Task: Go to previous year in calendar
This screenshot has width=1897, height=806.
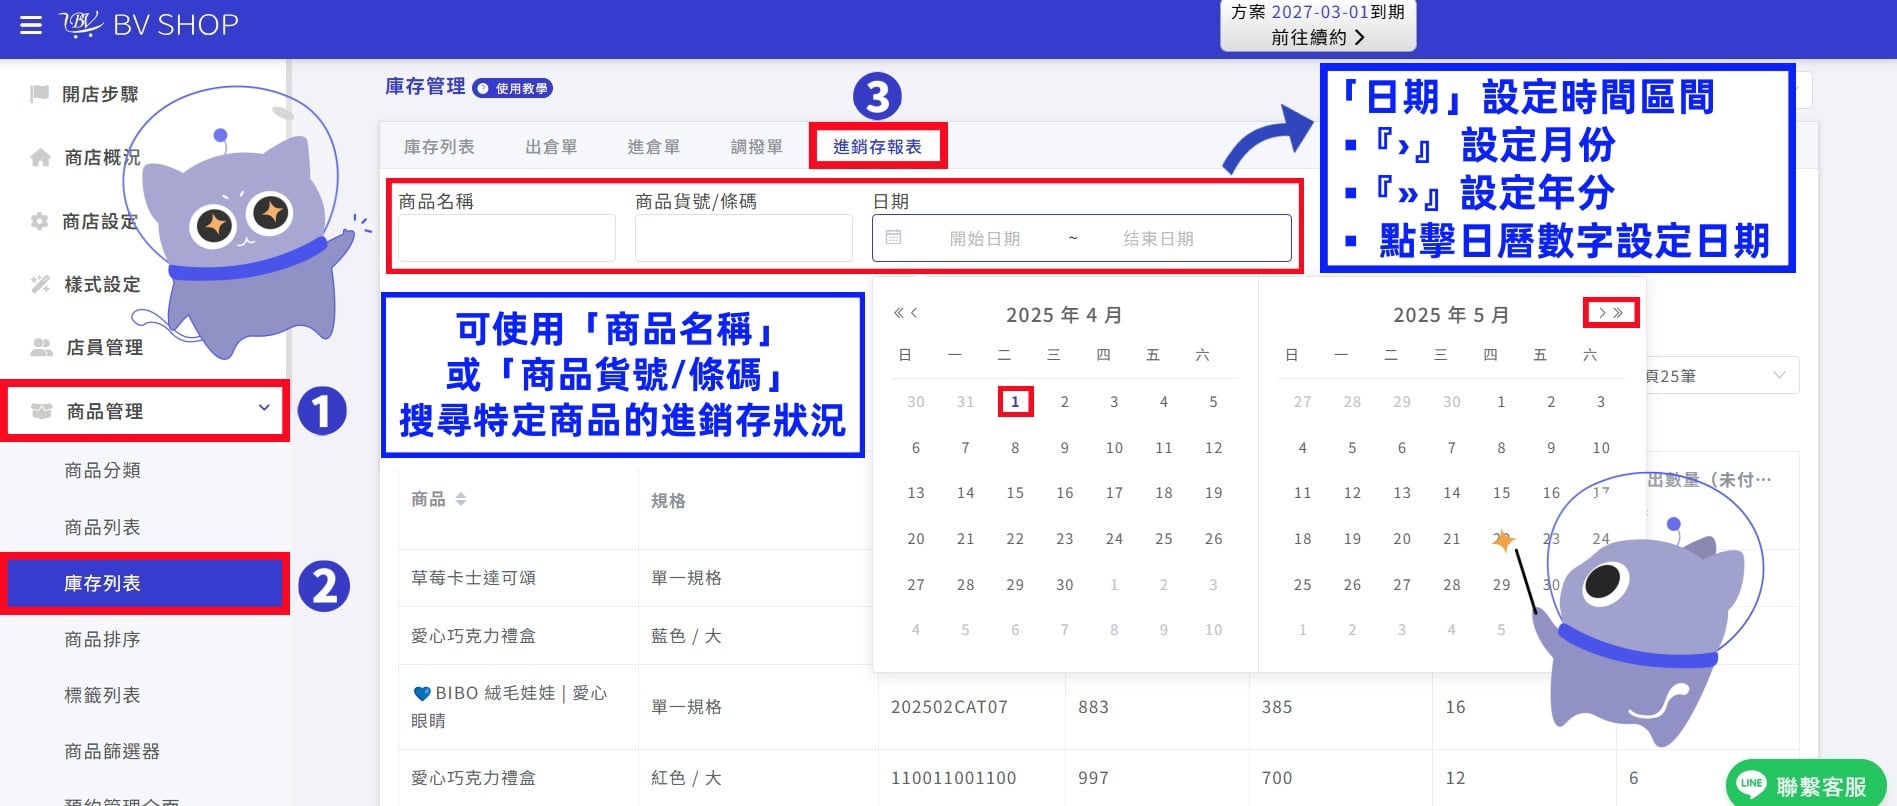Action: 898,313
